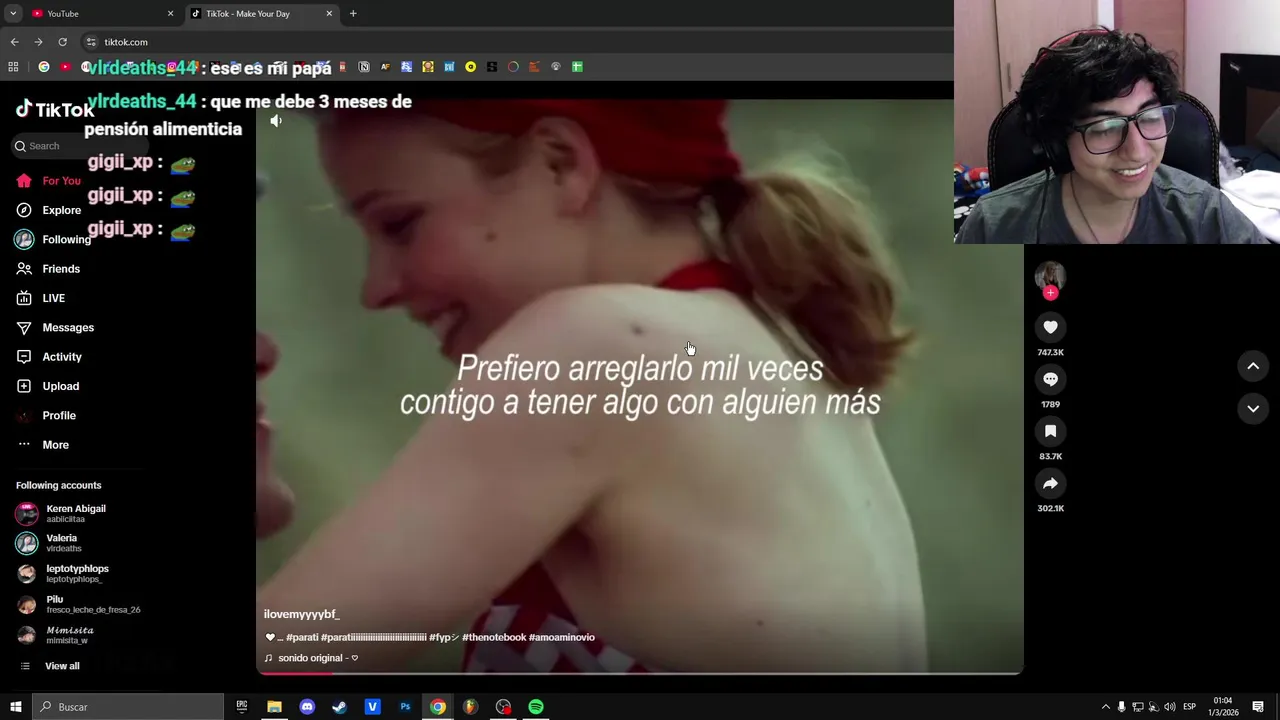Open Epic Games from the taskbar
This screenshot has width=1280, height=720.
pos(241,707)
